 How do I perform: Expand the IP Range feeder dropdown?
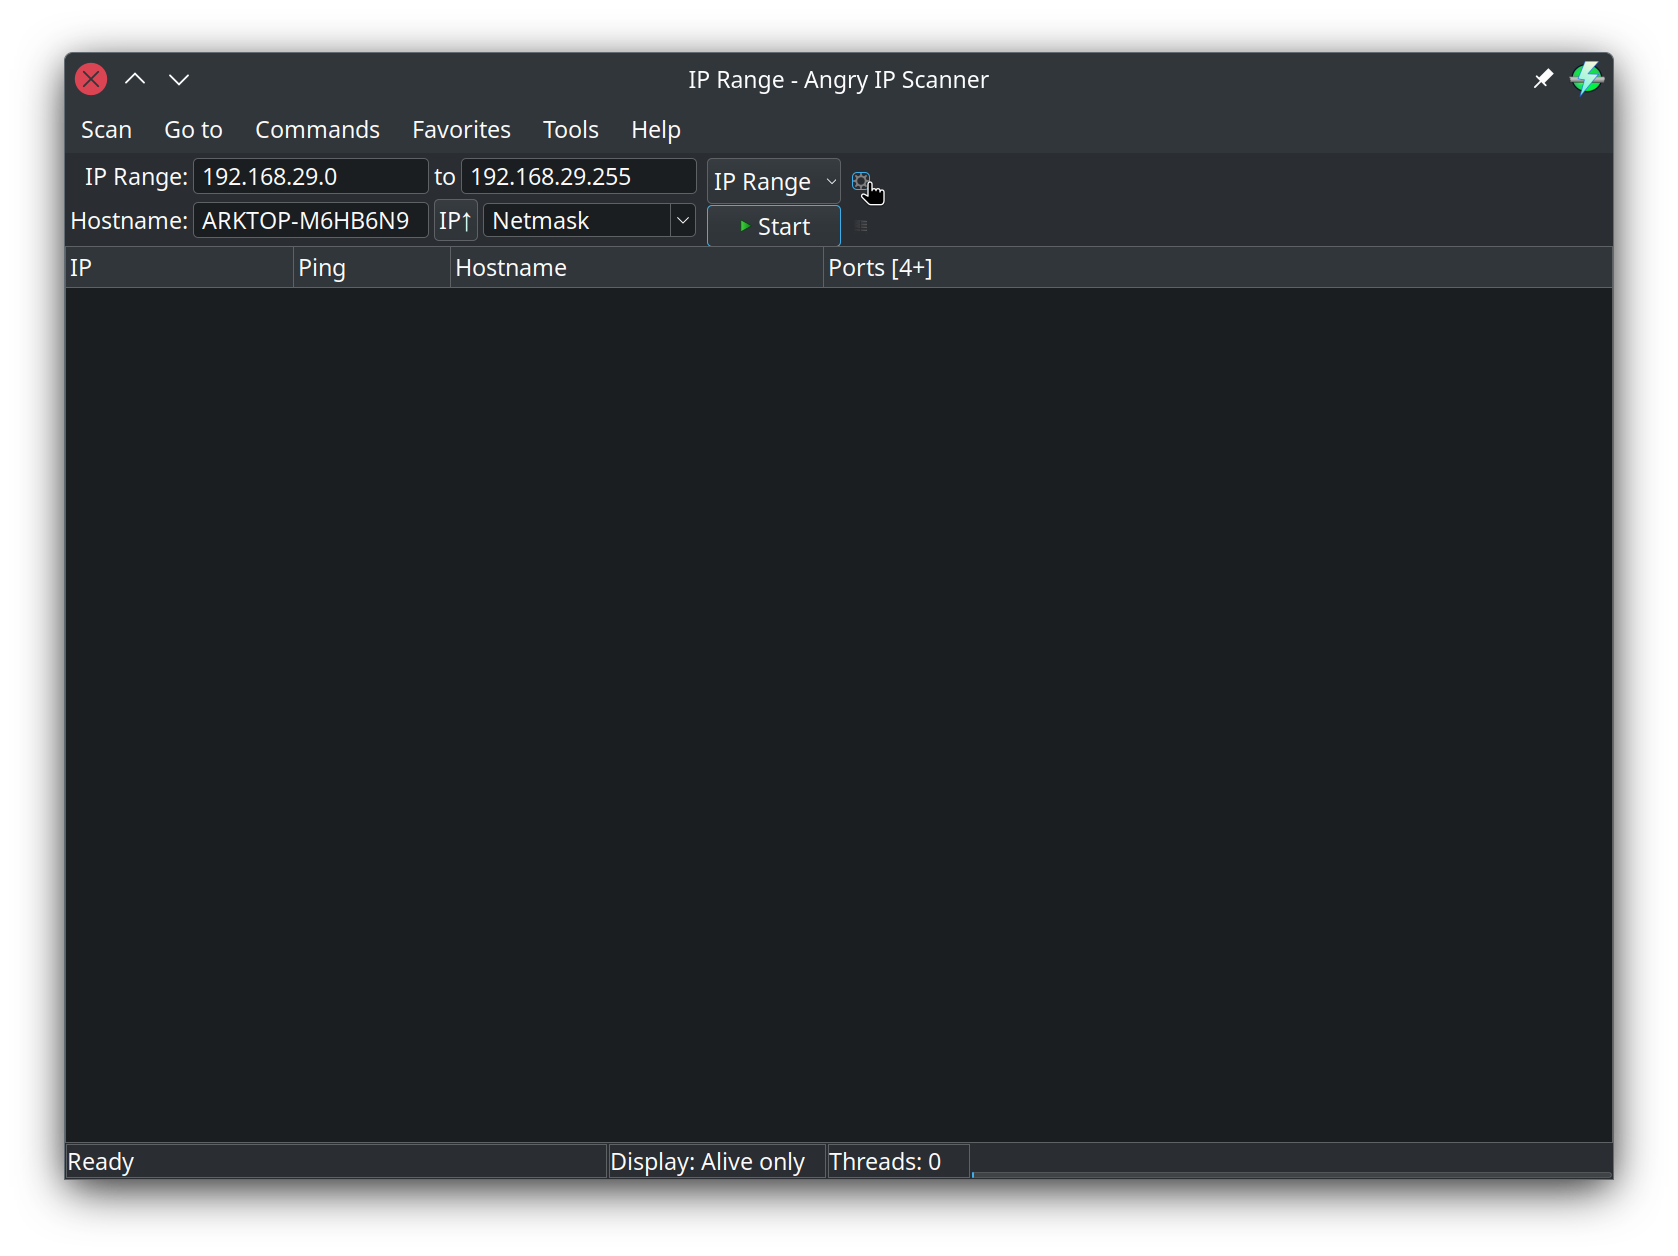[x=773, y=182]
